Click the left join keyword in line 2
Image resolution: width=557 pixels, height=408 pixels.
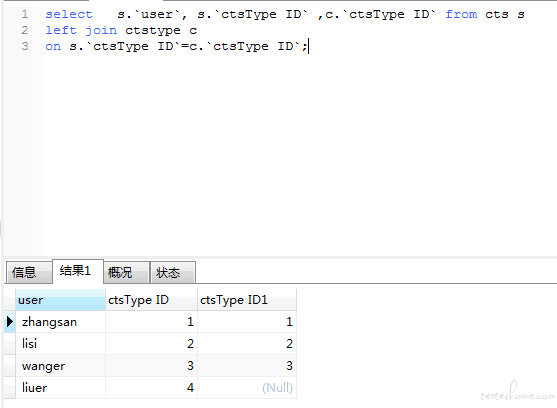pos(81,31)
